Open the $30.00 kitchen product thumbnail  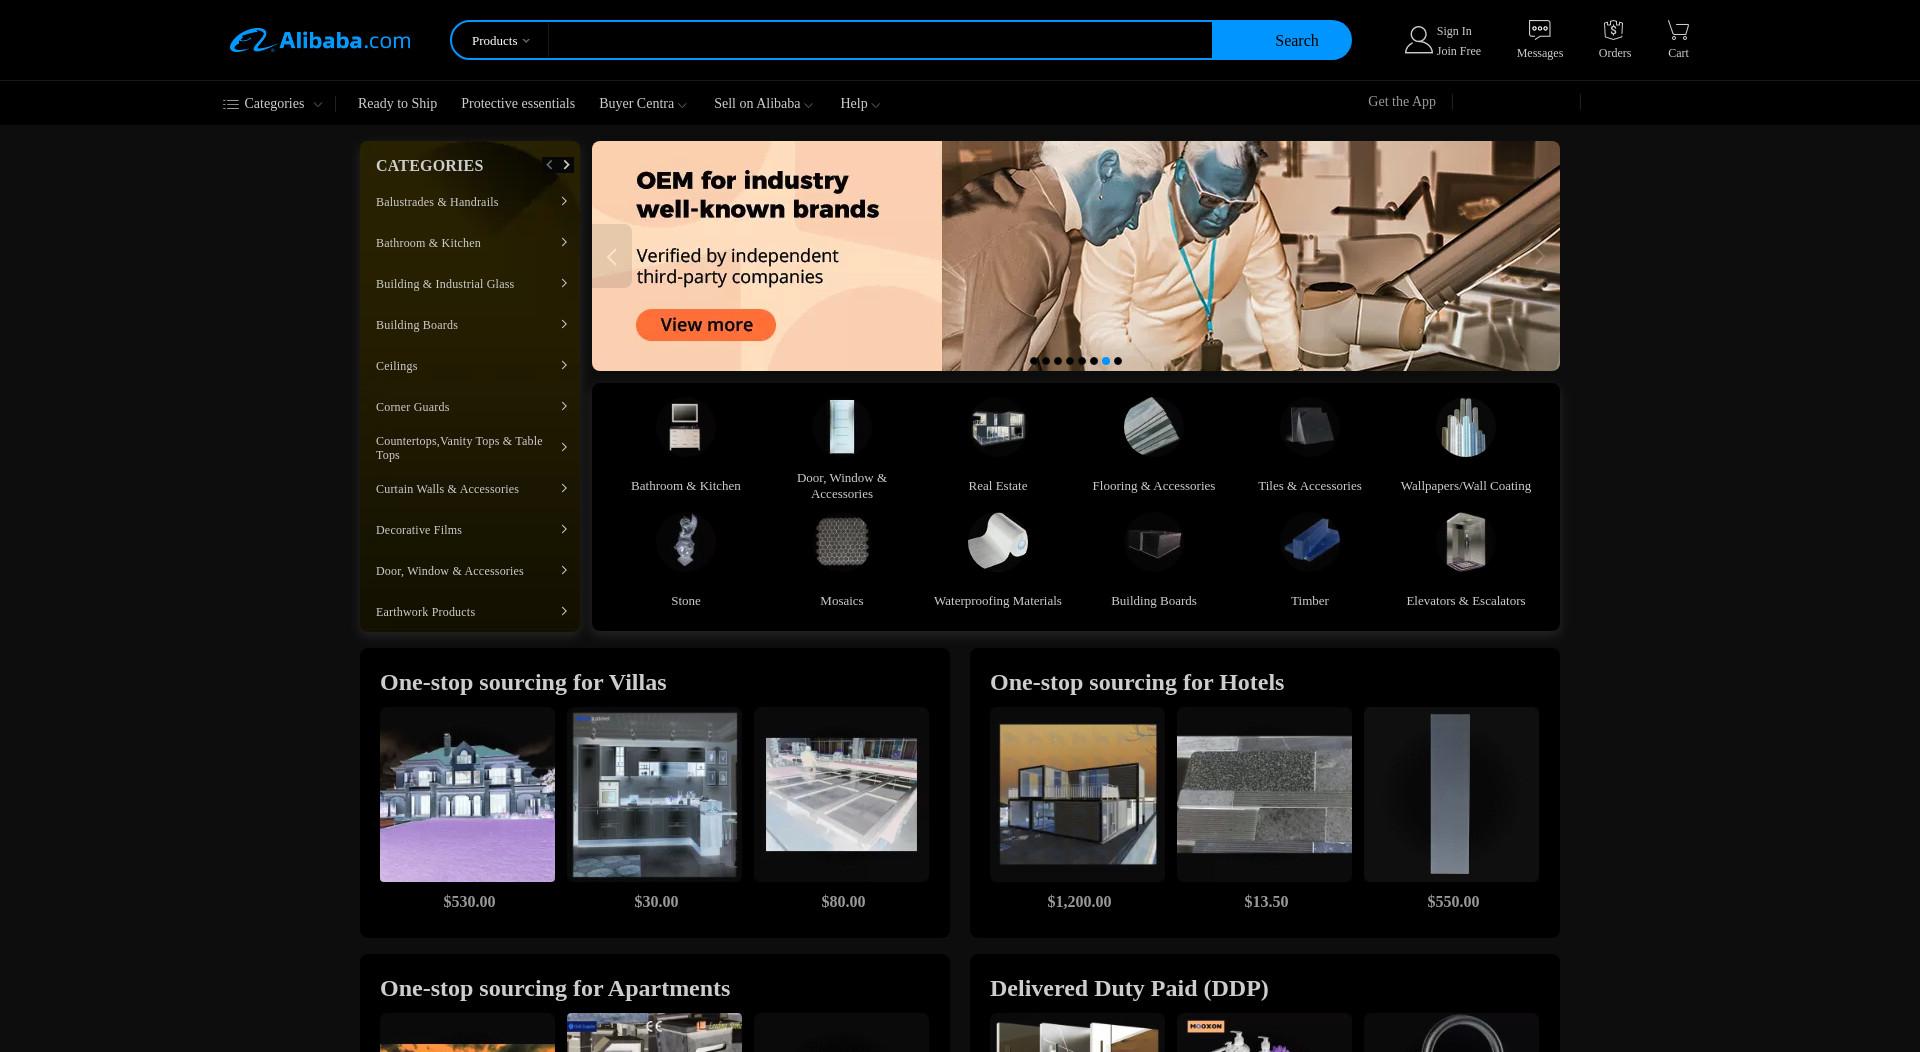[654, 795]
